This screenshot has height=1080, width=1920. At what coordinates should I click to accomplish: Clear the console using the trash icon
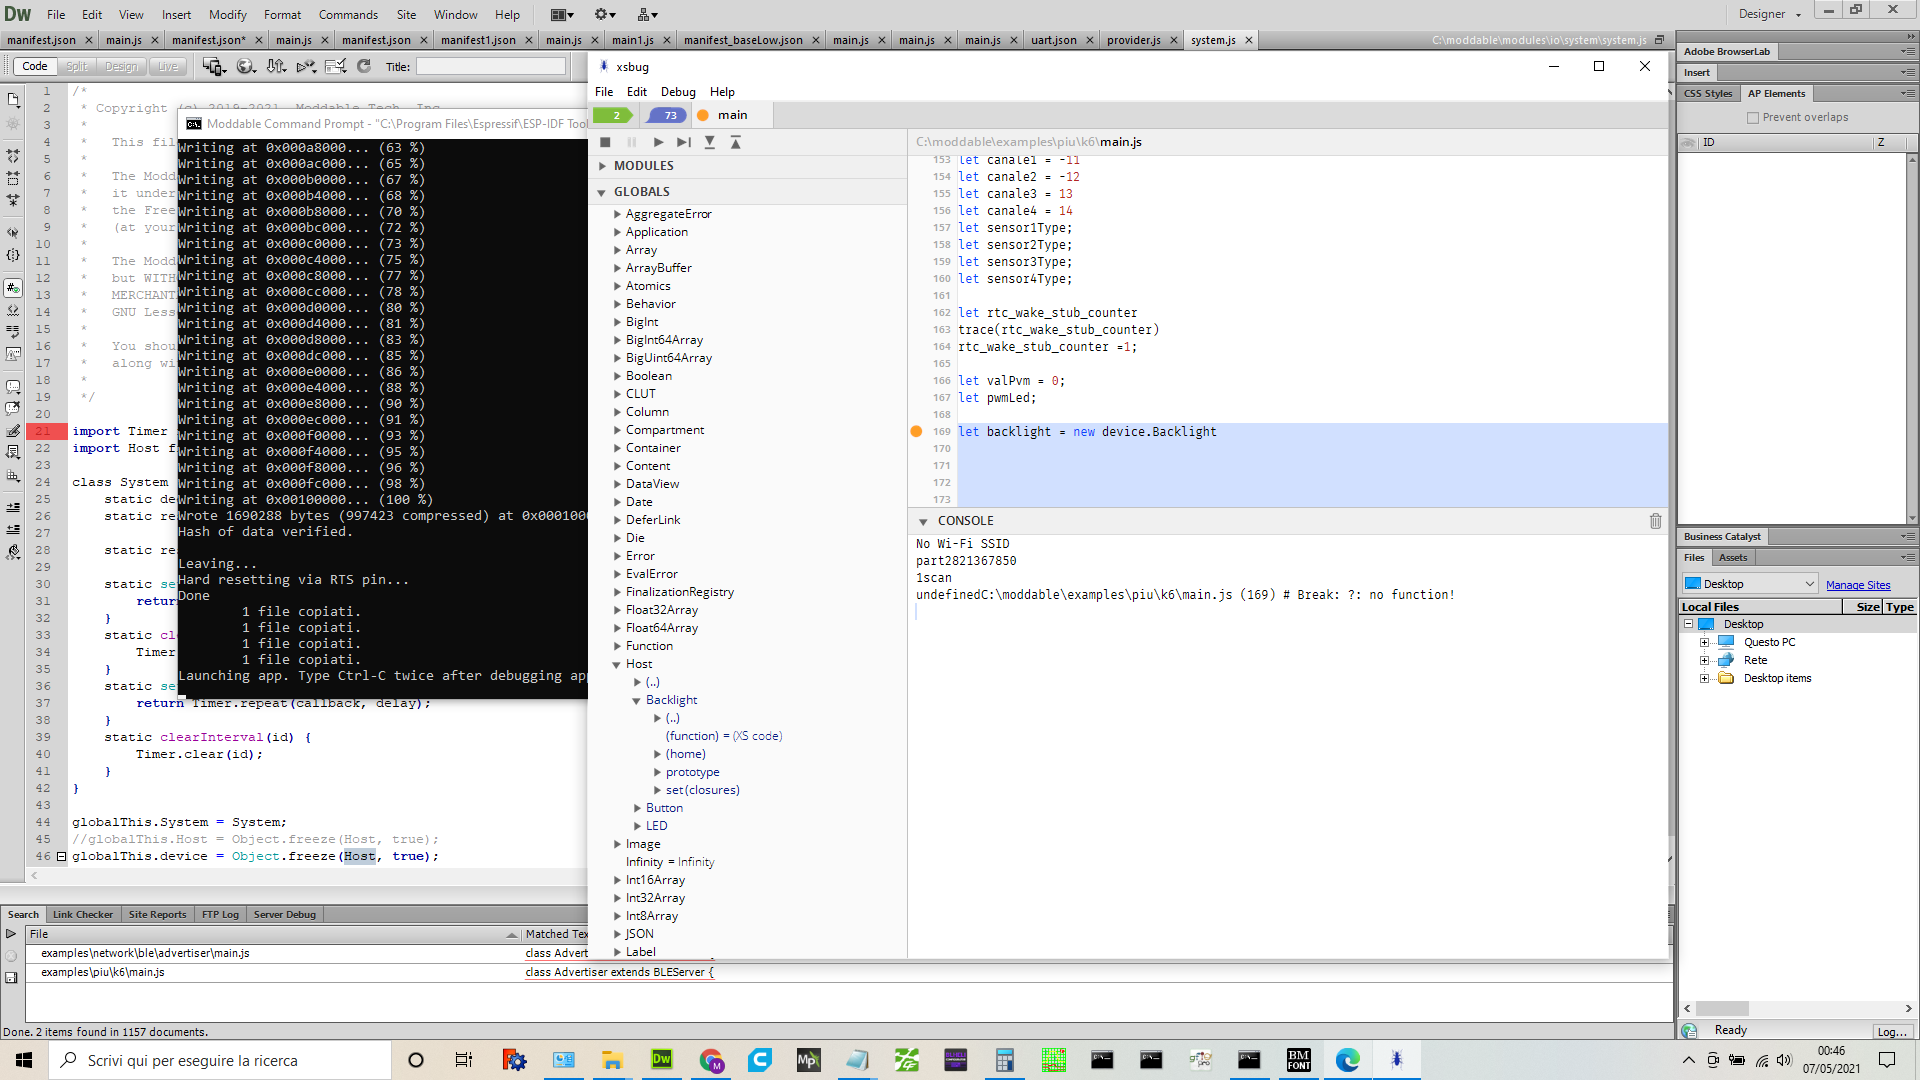[x=1655, y=521]
